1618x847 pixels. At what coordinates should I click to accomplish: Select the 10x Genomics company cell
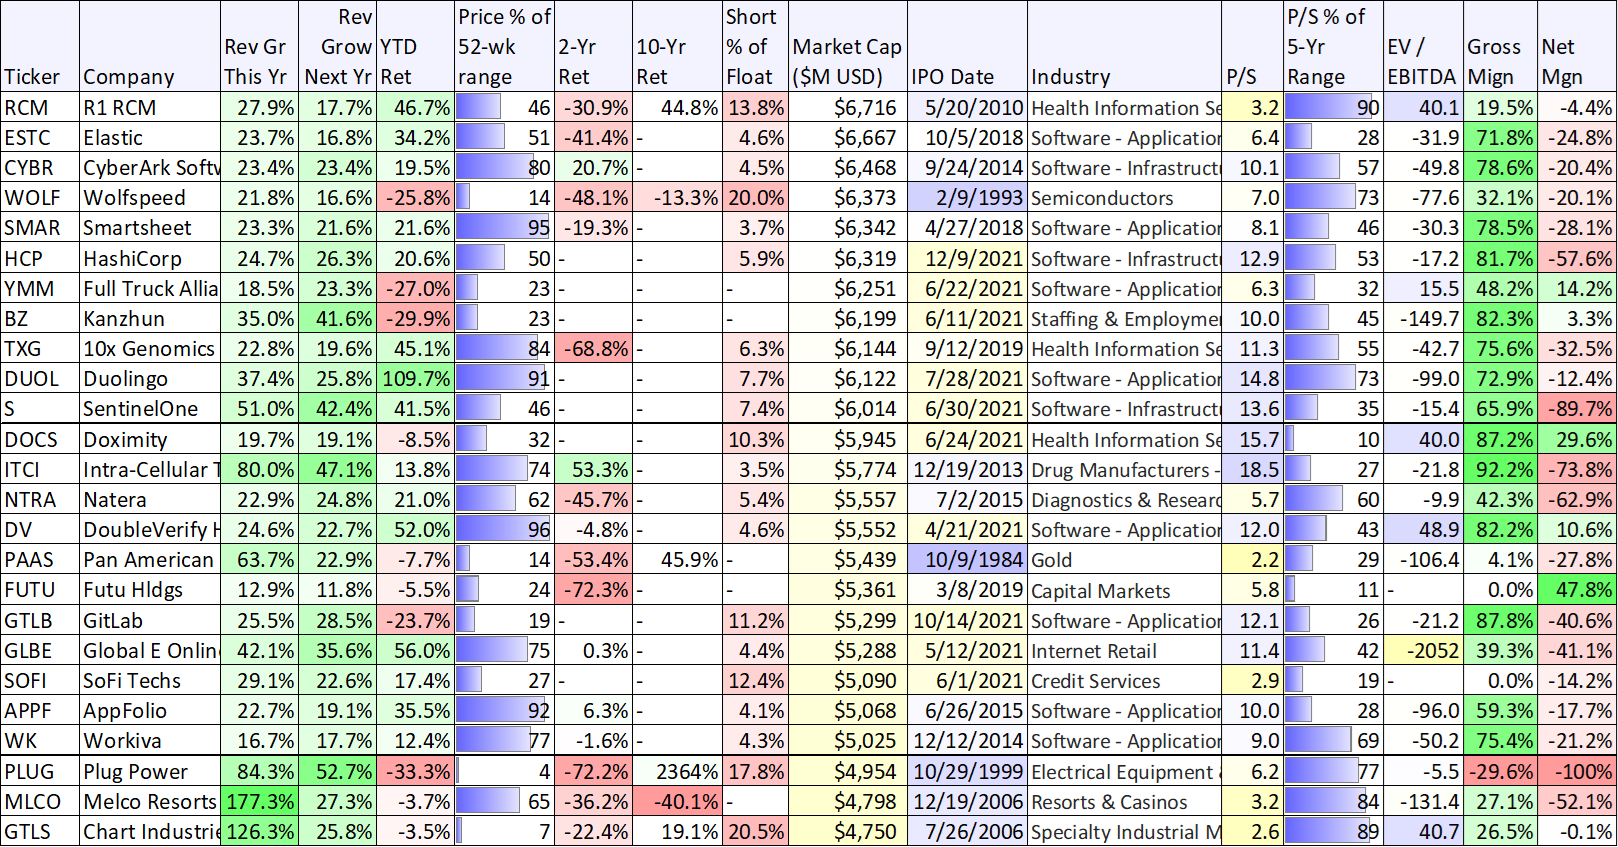(150, 349)
